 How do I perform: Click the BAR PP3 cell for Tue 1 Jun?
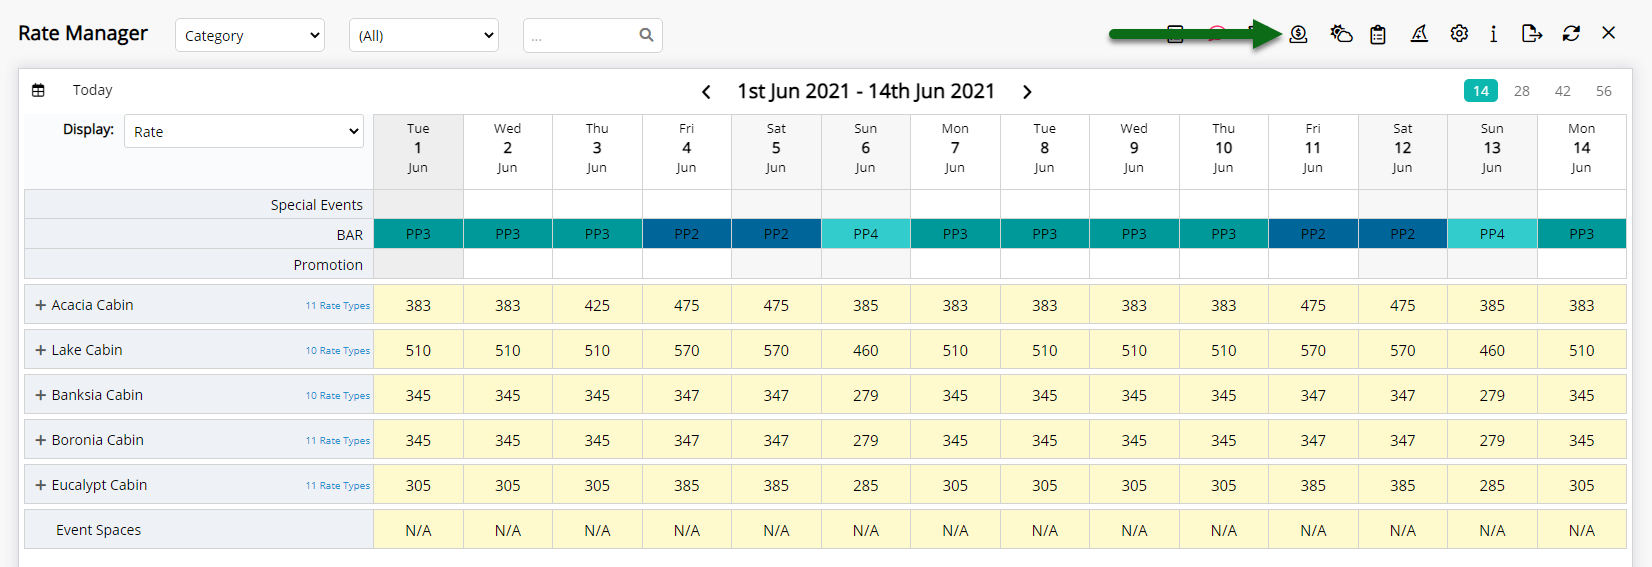tap(418, 234)
